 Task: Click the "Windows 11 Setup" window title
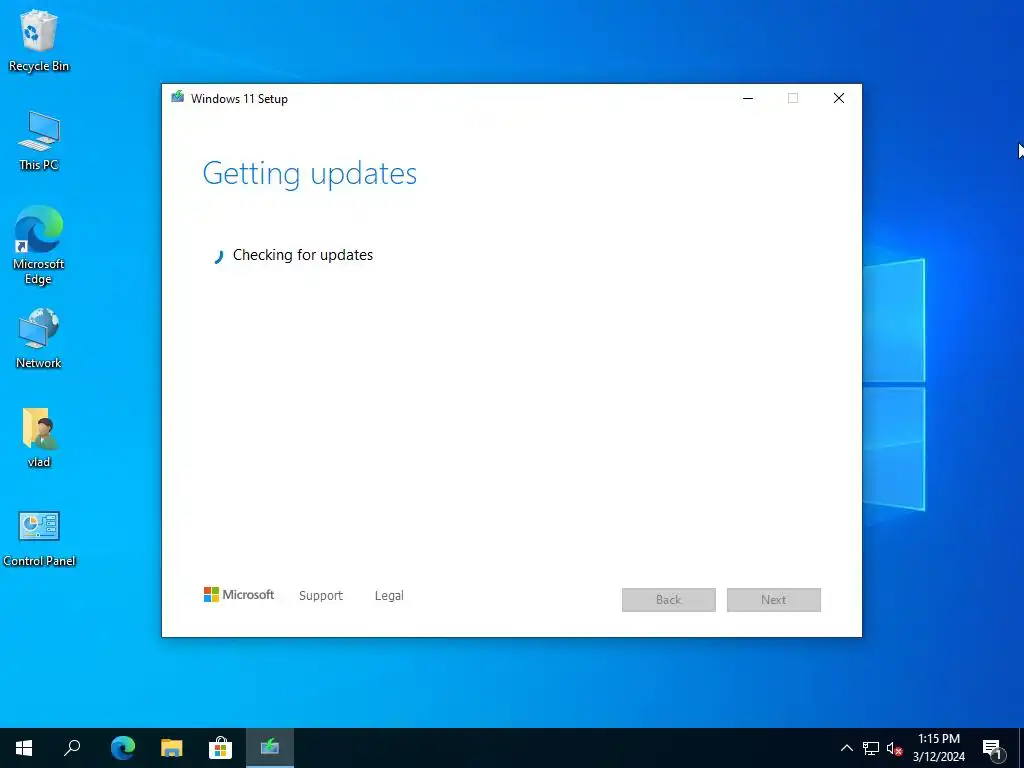pyautogui.click(x=239, y=99)
